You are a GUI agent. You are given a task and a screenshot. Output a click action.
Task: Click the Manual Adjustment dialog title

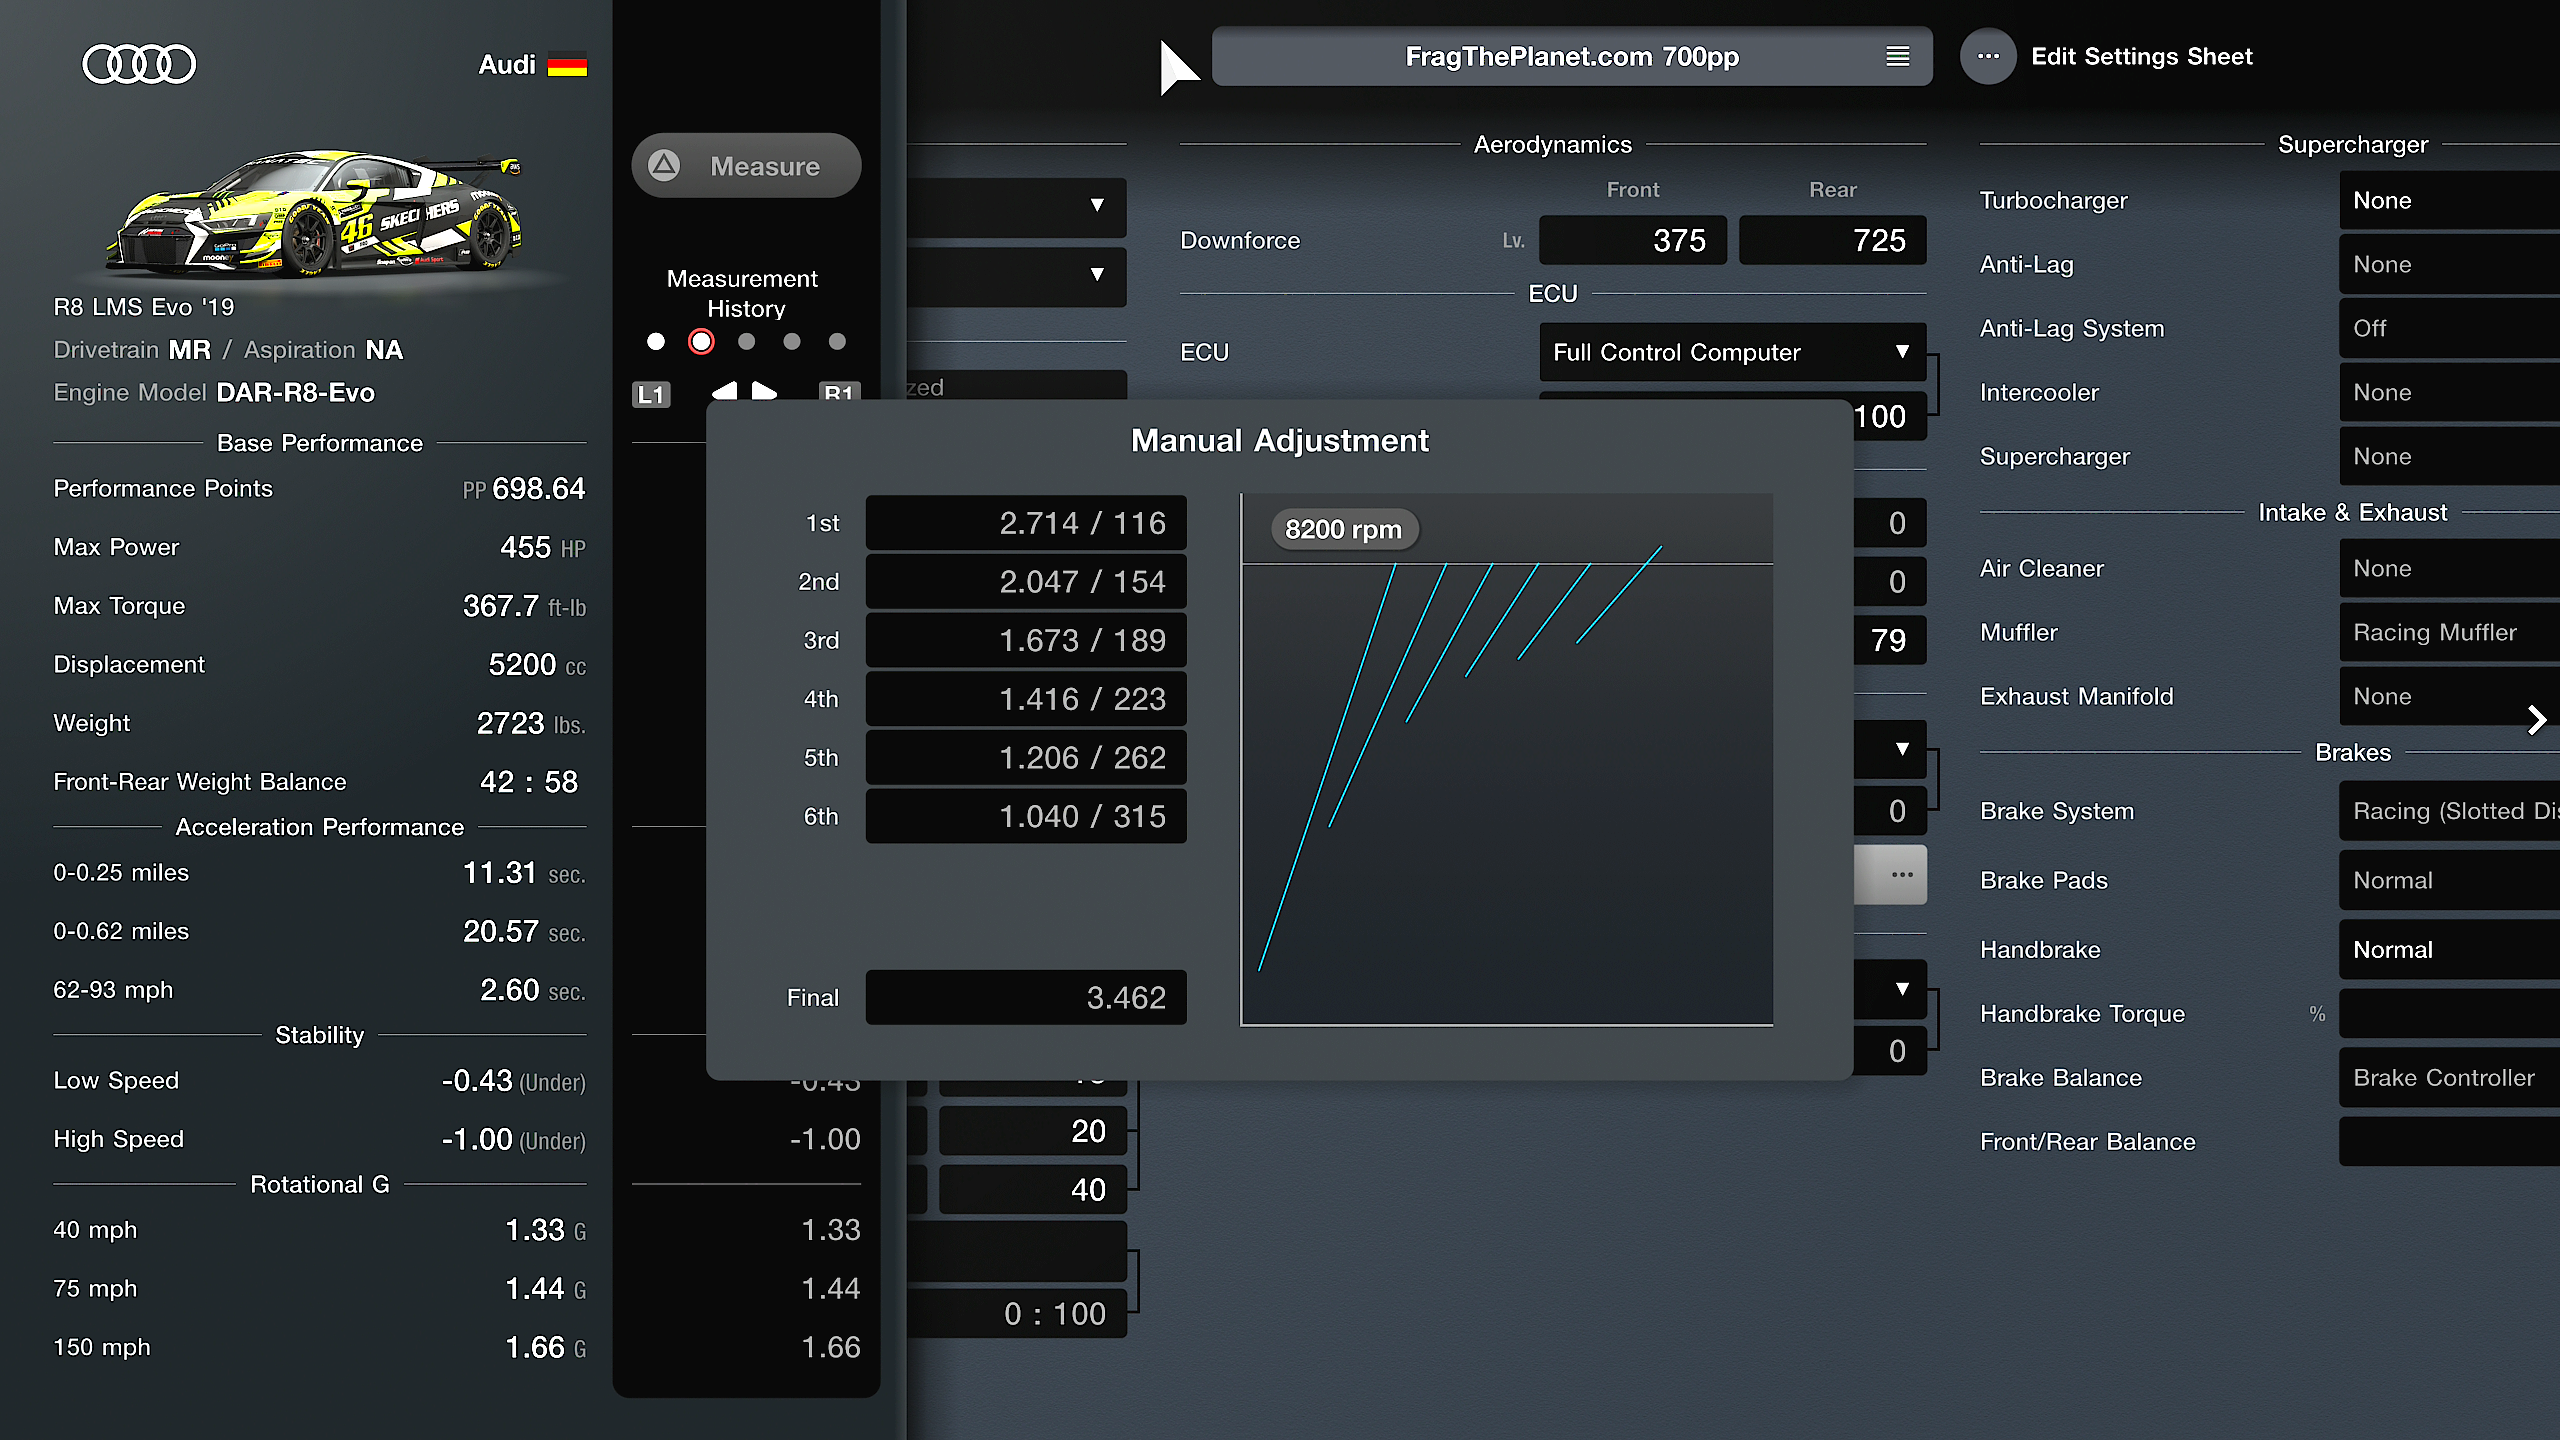(x=1280, y=441)
